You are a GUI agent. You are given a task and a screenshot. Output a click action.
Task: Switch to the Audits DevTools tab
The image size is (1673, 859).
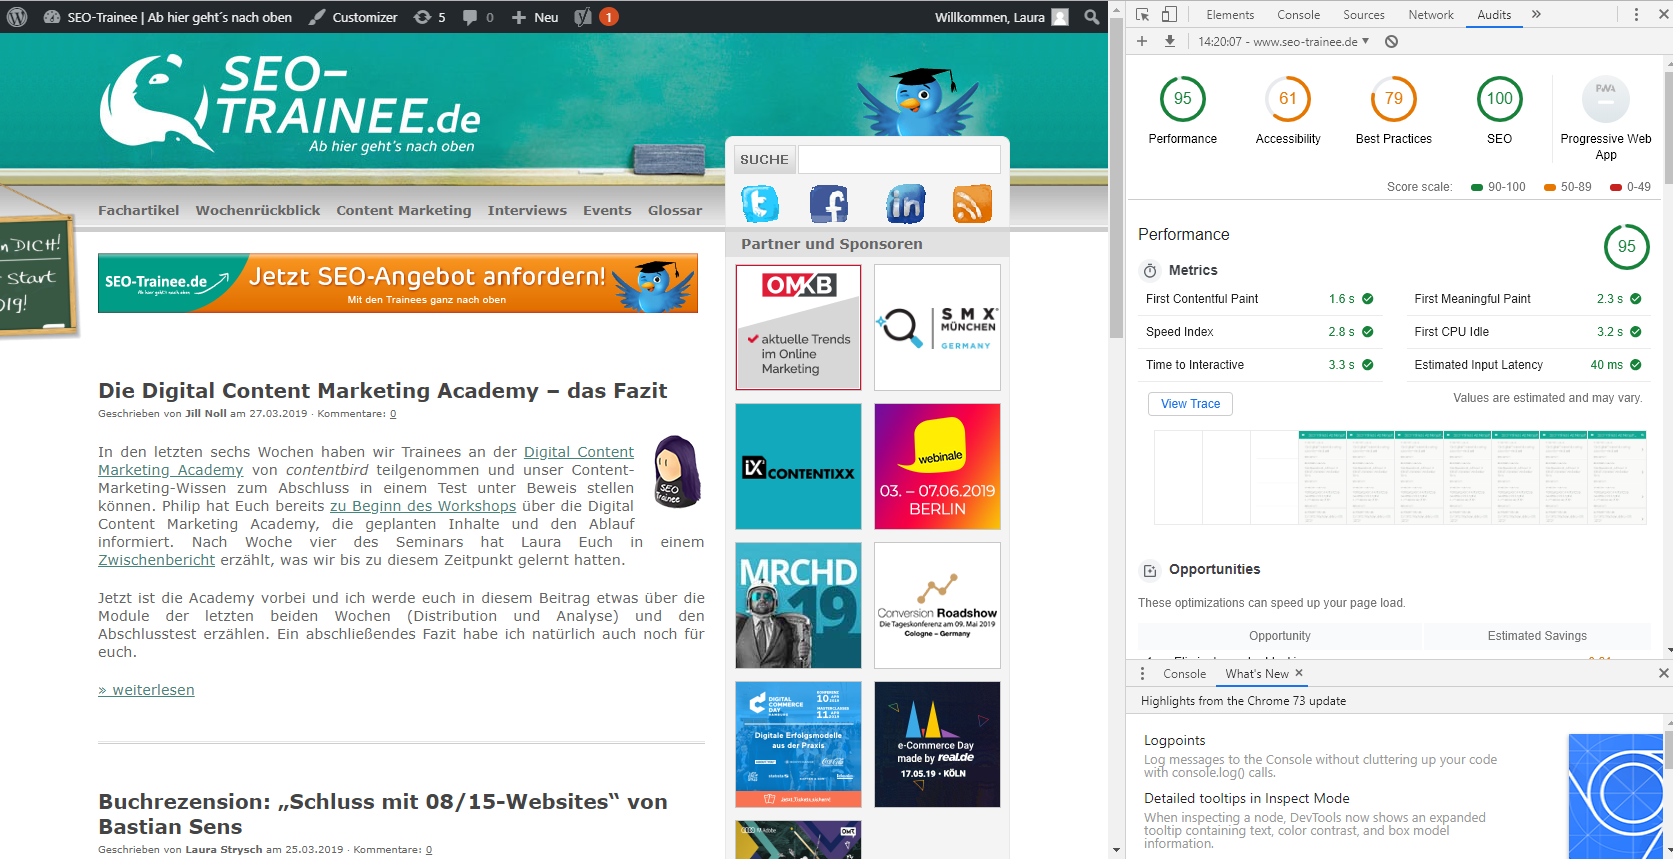pyautogui.click(x=1494, y=15)
